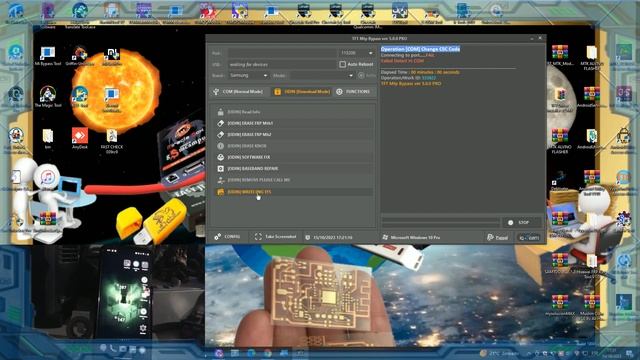This screenshot has height=360, width=640.
Task: Click the highlighted Operation Change CSC Code line
Action: tap(420, 49)
